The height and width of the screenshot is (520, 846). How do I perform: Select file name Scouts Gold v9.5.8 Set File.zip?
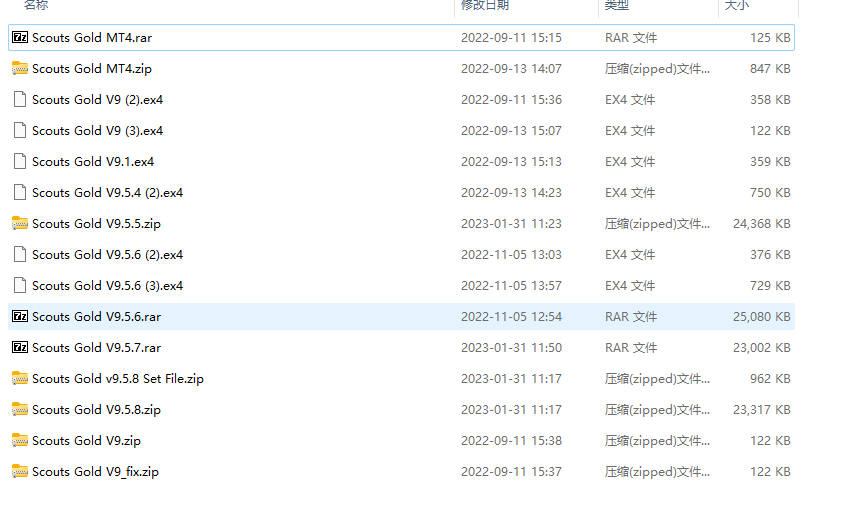pos(118,379)
